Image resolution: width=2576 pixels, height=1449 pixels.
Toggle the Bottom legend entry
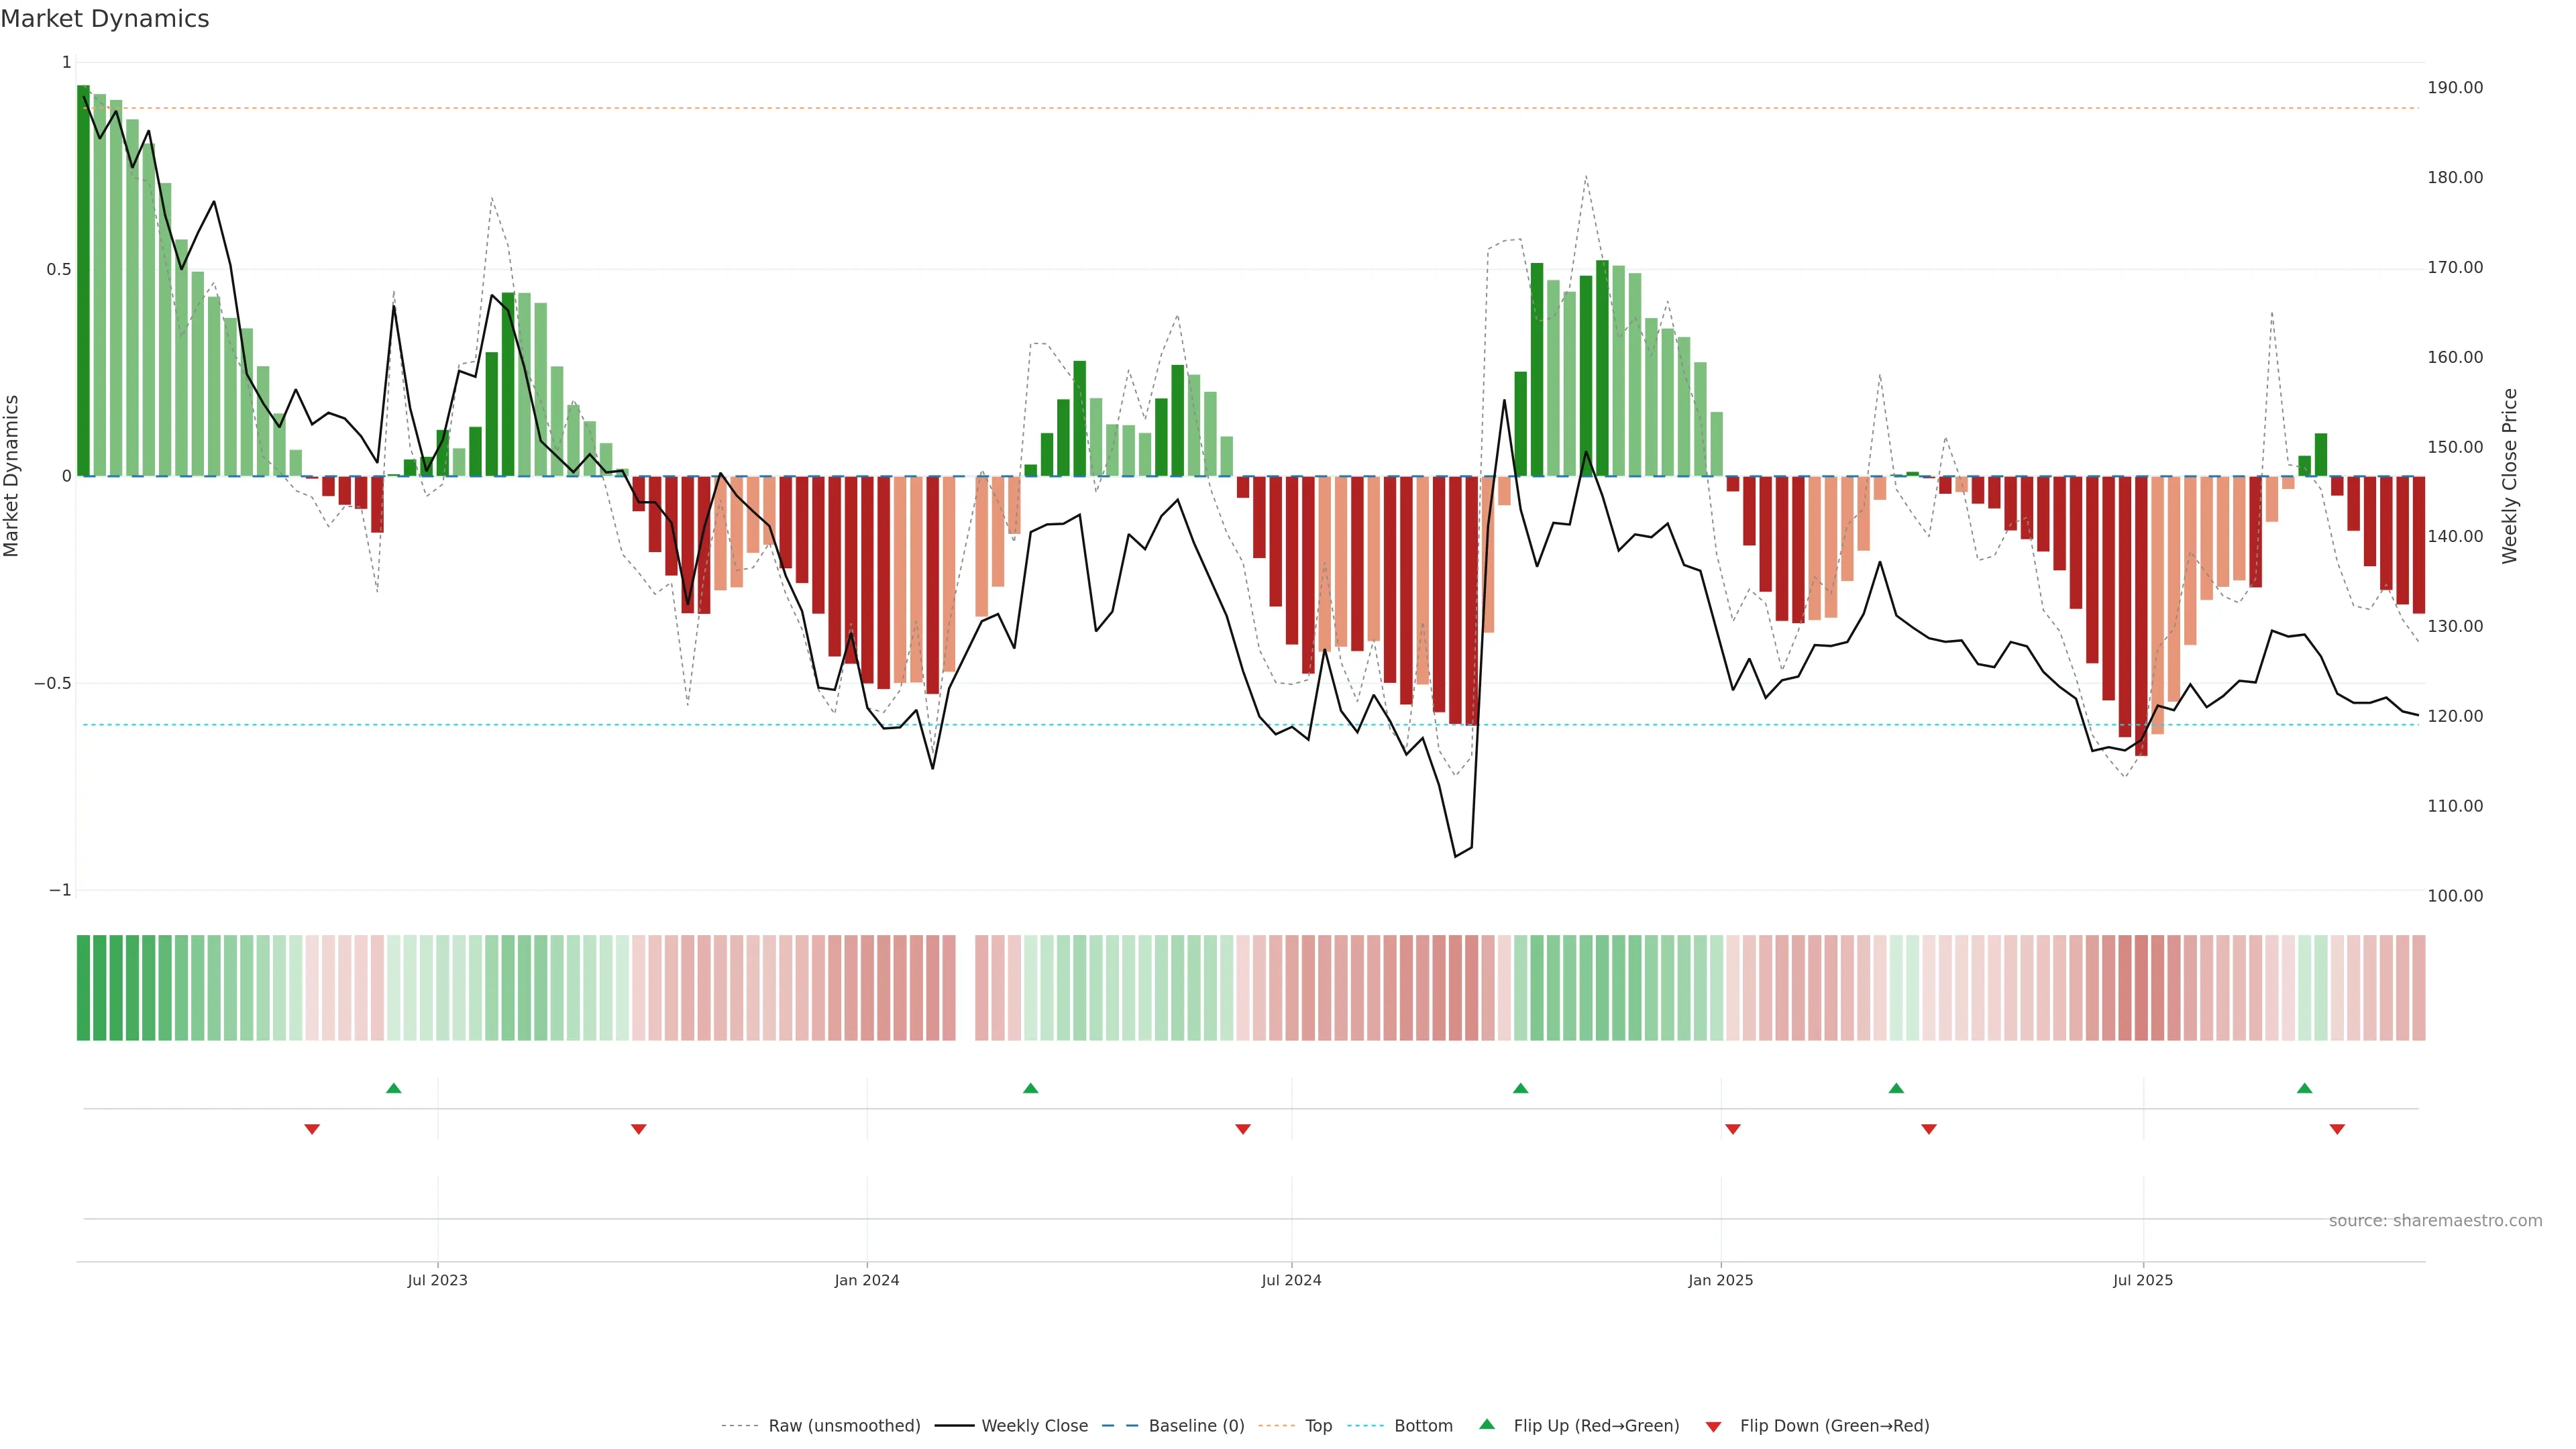coord(1423,1425)
